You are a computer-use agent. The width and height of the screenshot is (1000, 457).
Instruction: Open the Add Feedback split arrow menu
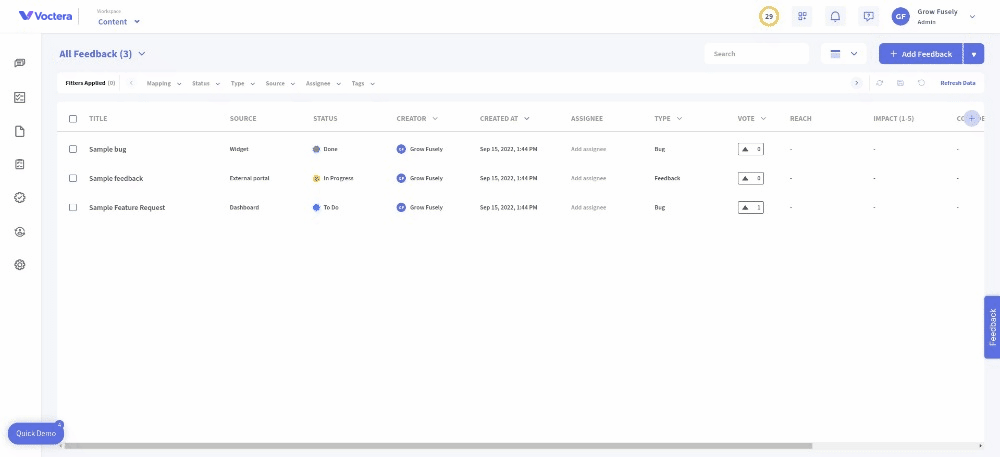click(974, 54)
